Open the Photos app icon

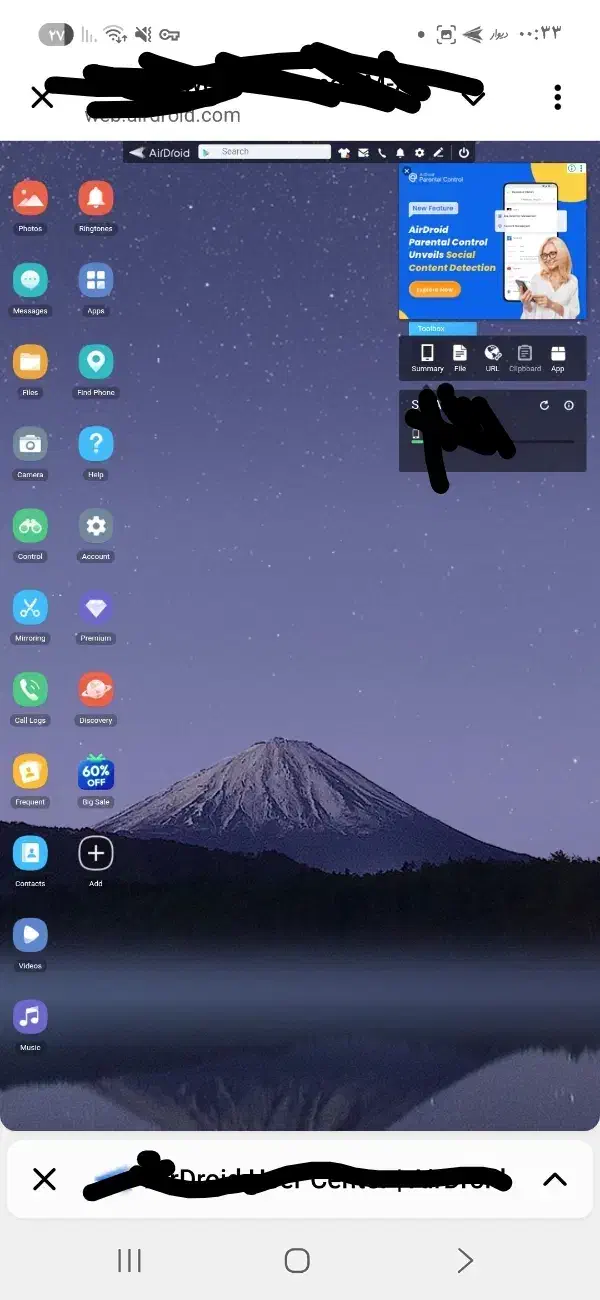pyautogui.click(x=30, y=198)
